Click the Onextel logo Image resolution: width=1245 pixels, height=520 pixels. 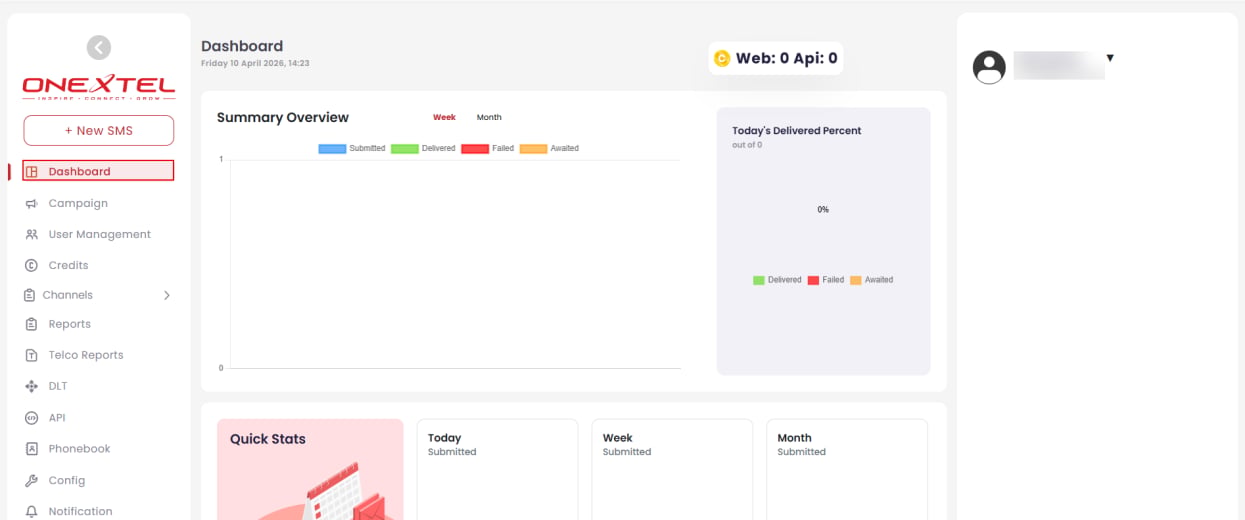point(99,88)
